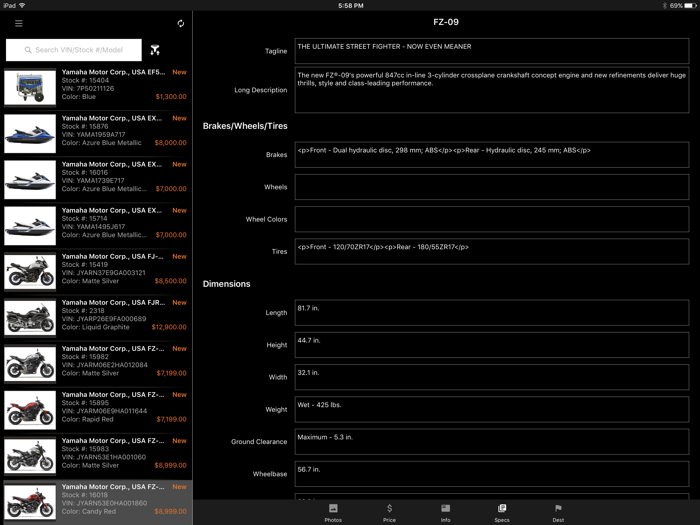
Task: Select inventory item with Stock # 15419
Action: pyautogui.click(x=96, y=271)
